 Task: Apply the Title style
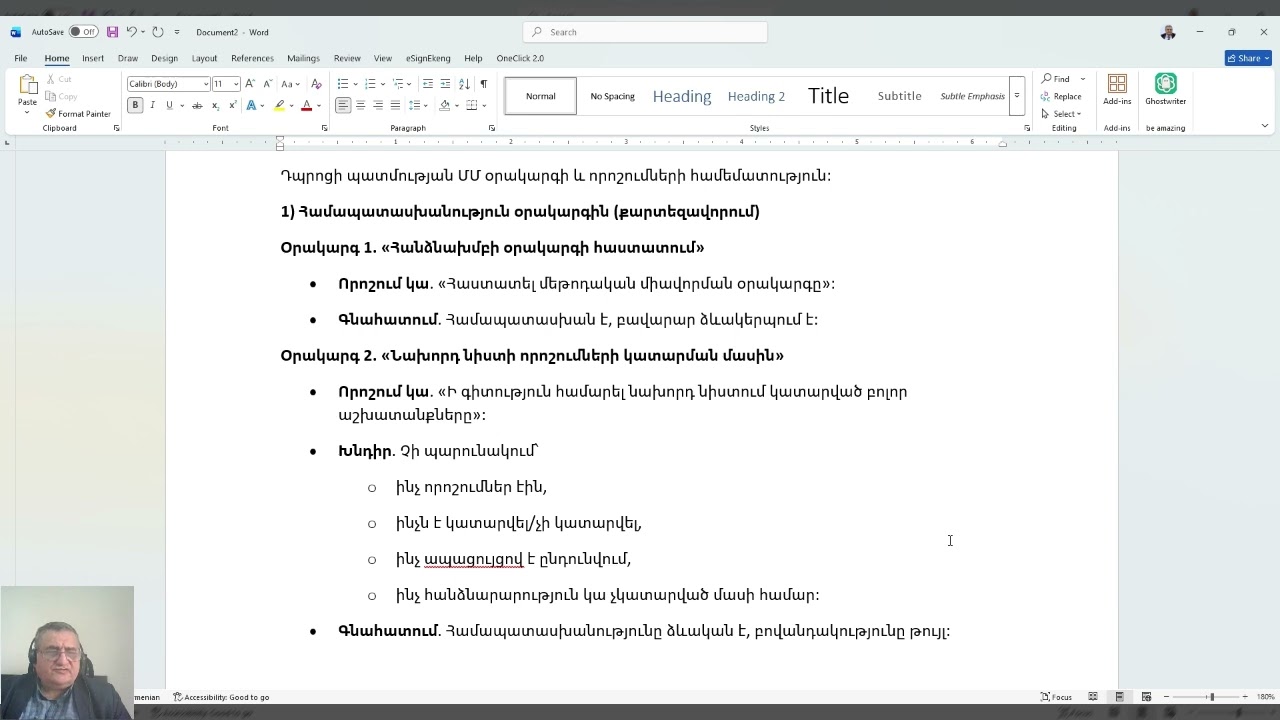click(828, 96)
